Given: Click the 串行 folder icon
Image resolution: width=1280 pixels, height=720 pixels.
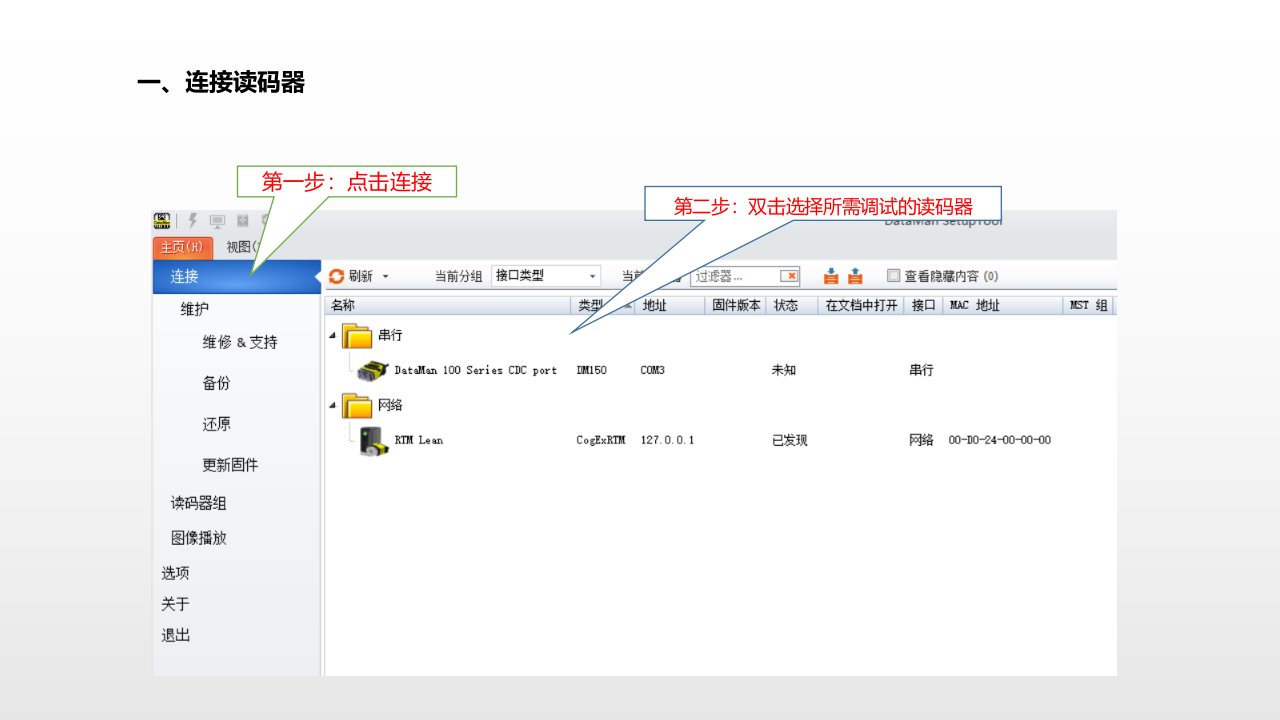Looking at the screenshot, I should click(357, 335).
